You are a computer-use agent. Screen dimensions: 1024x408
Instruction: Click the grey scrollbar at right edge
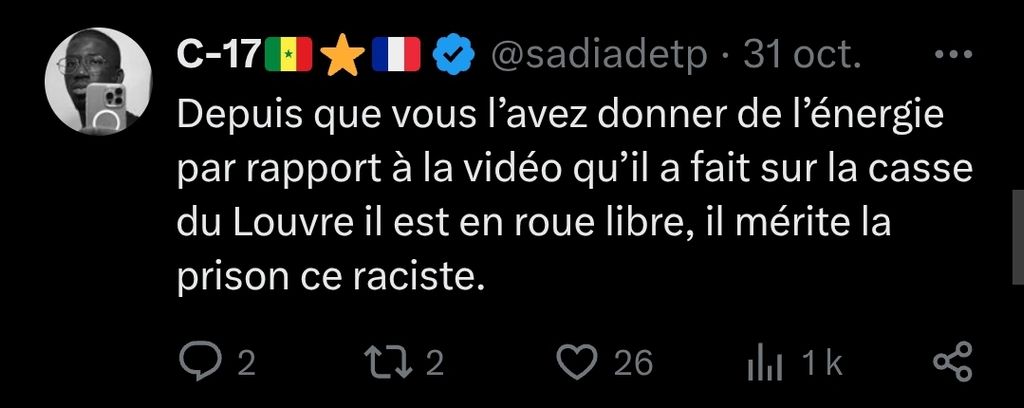coord(1017,237)
